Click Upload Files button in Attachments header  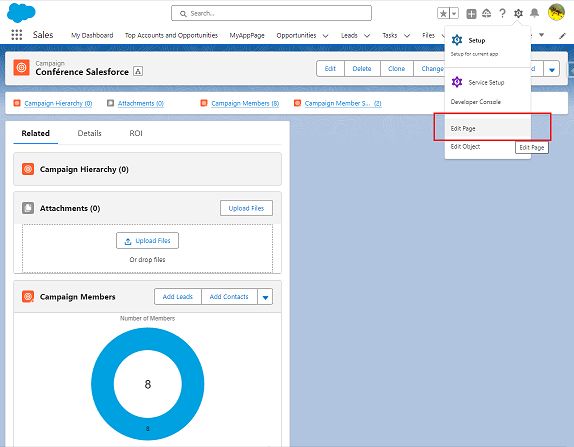(x=246, y=208)
